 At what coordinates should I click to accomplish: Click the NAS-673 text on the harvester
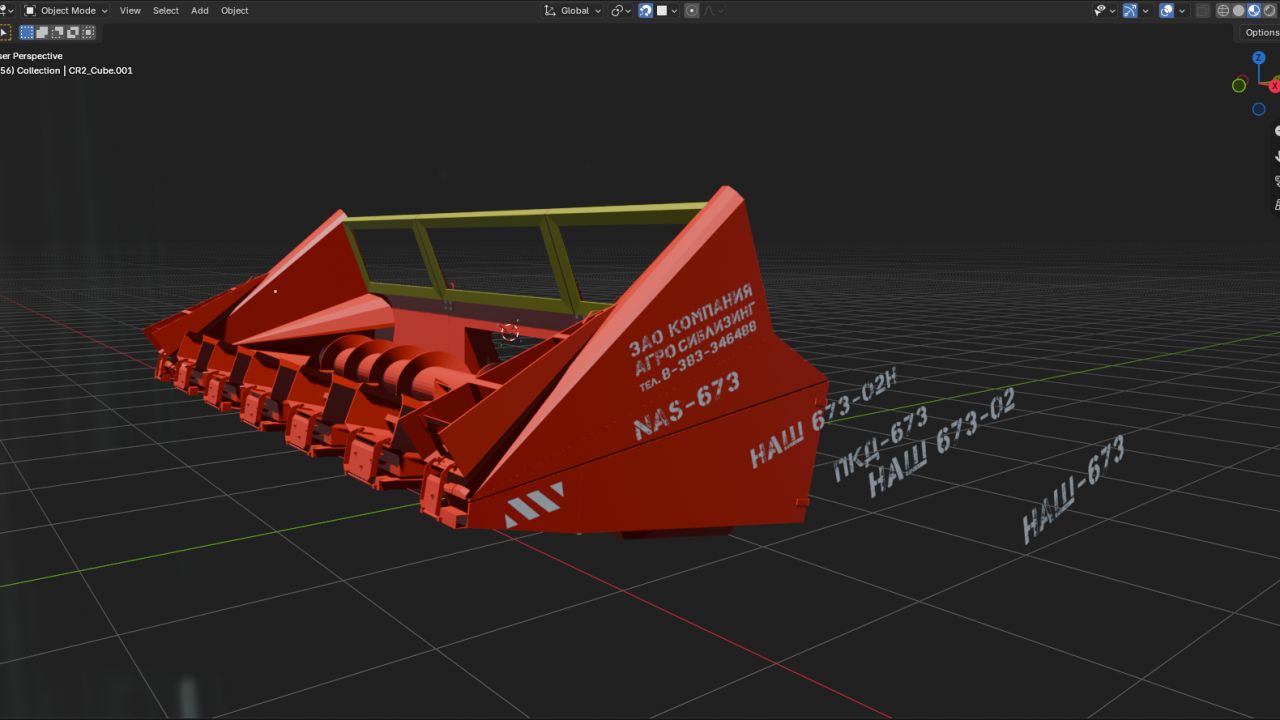coord(687,405)
